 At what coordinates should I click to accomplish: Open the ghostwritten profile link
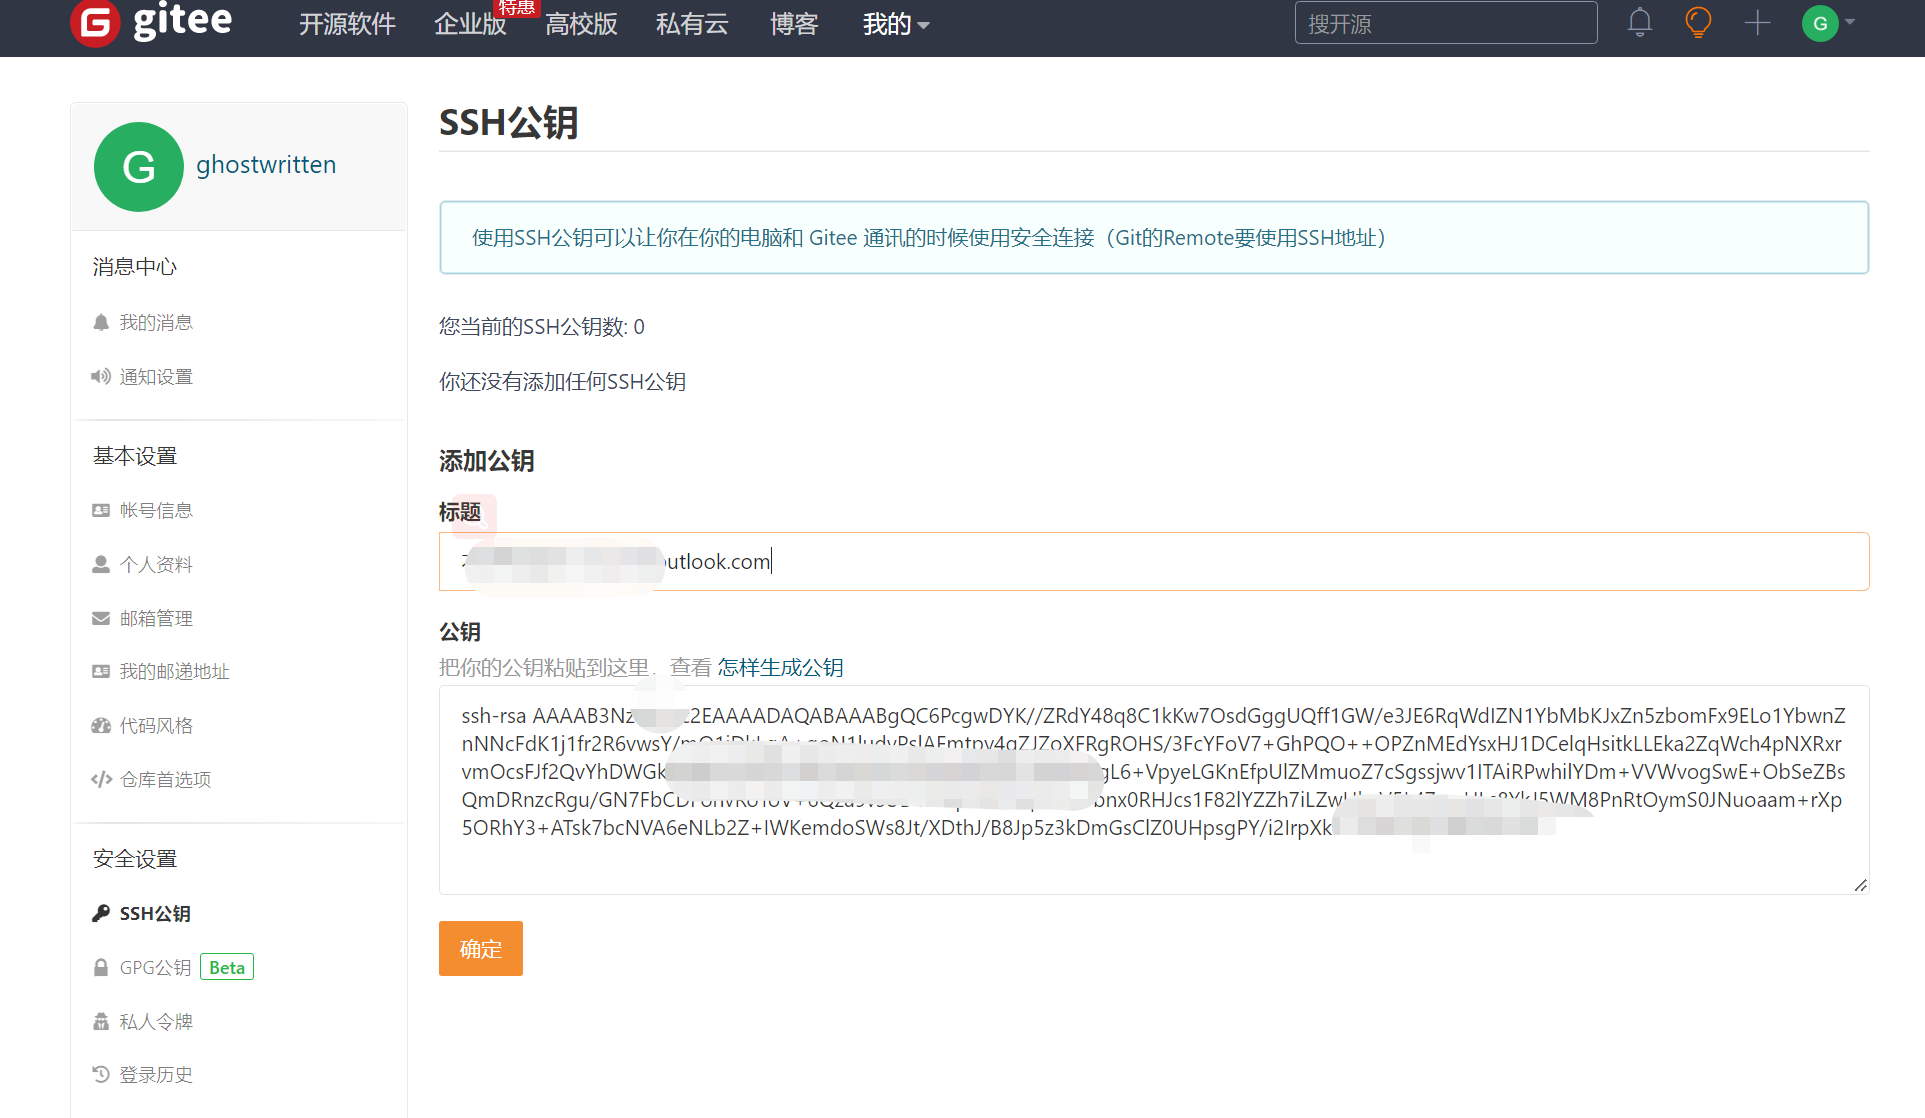pyautogui.click(x=266, y=164)
